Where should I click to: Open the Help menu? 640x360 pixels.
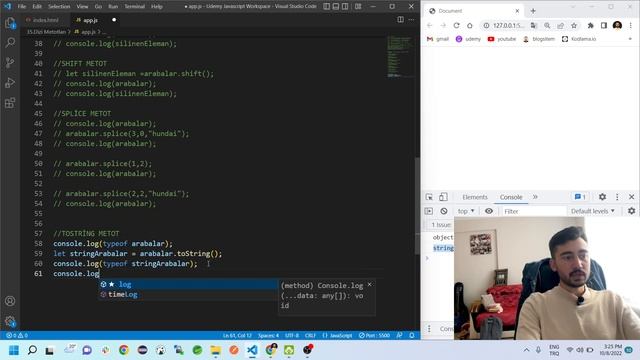pos(157,7)
